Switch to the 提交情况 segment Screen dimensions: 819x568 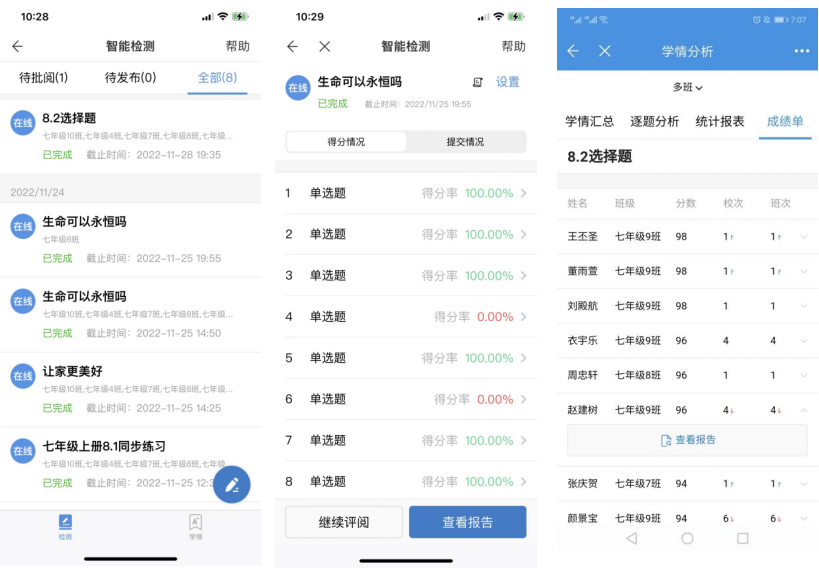[x=465, y=142]
